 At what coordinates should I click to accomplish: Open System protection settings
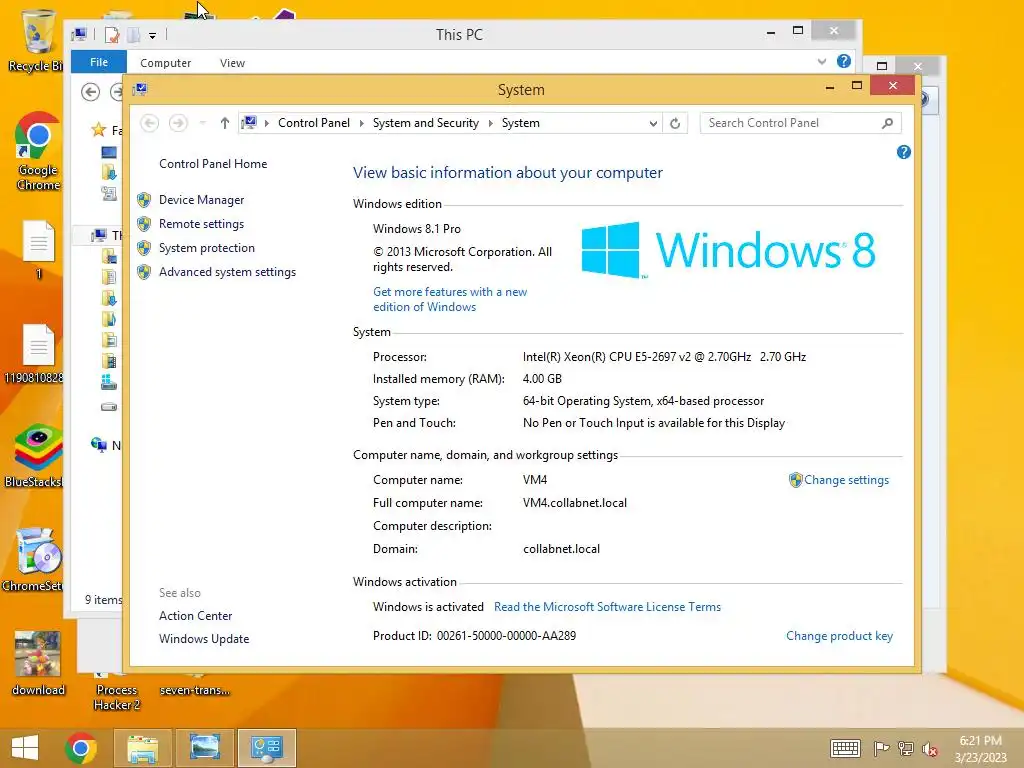[206, 248]
